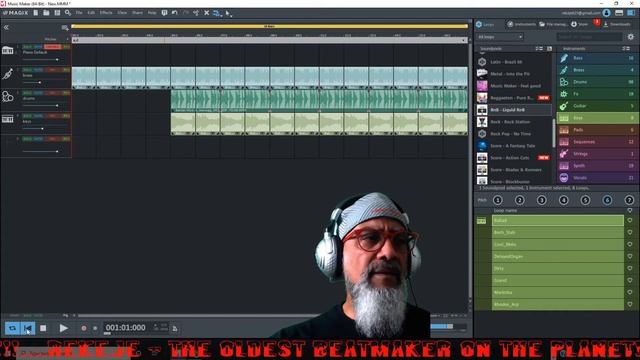Open loop browser settings gear
Viewport: 640px width, 360px height.
[x=631, y=37]
